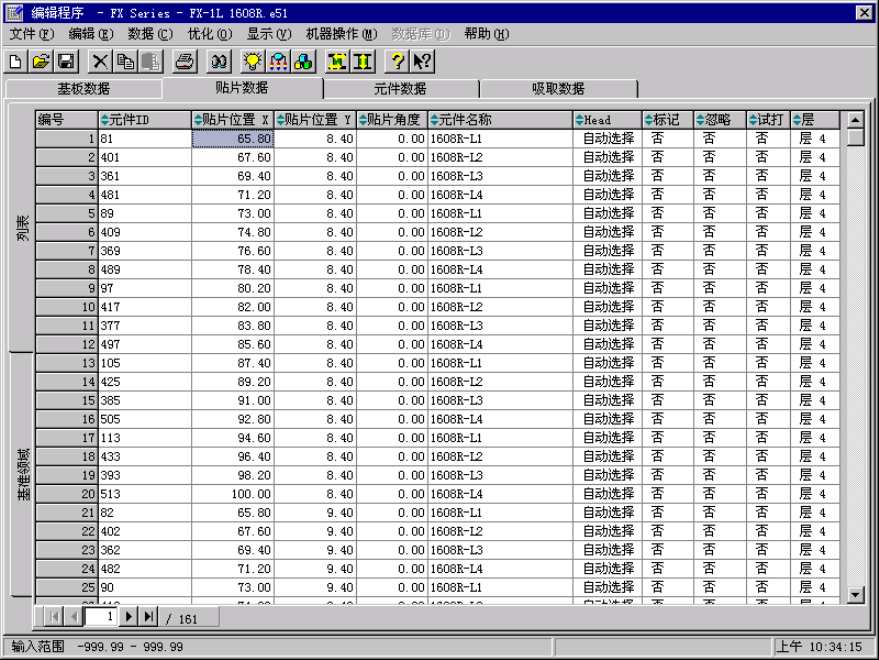Click the Open folder toolbar icon
This screenshot has height=660, width=879.
(40, 62)
